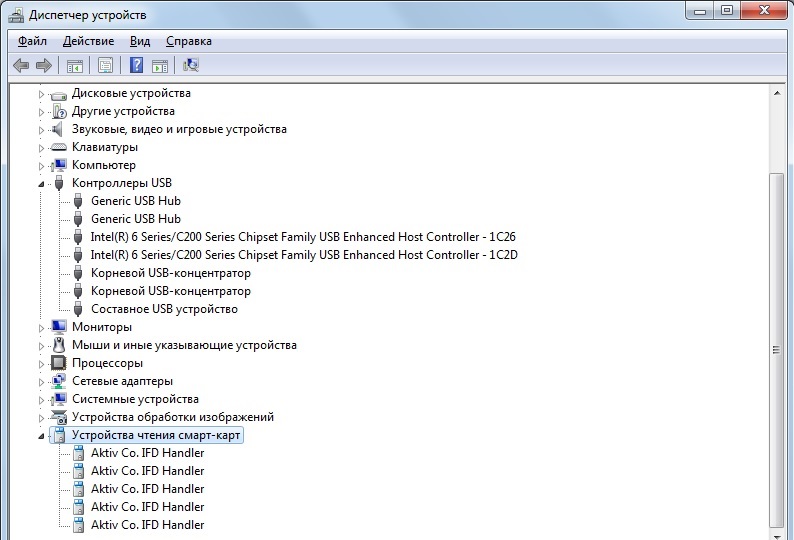Click the blue Help question mark icon
This screenshot has width=794, height=540.
[137, 66]
